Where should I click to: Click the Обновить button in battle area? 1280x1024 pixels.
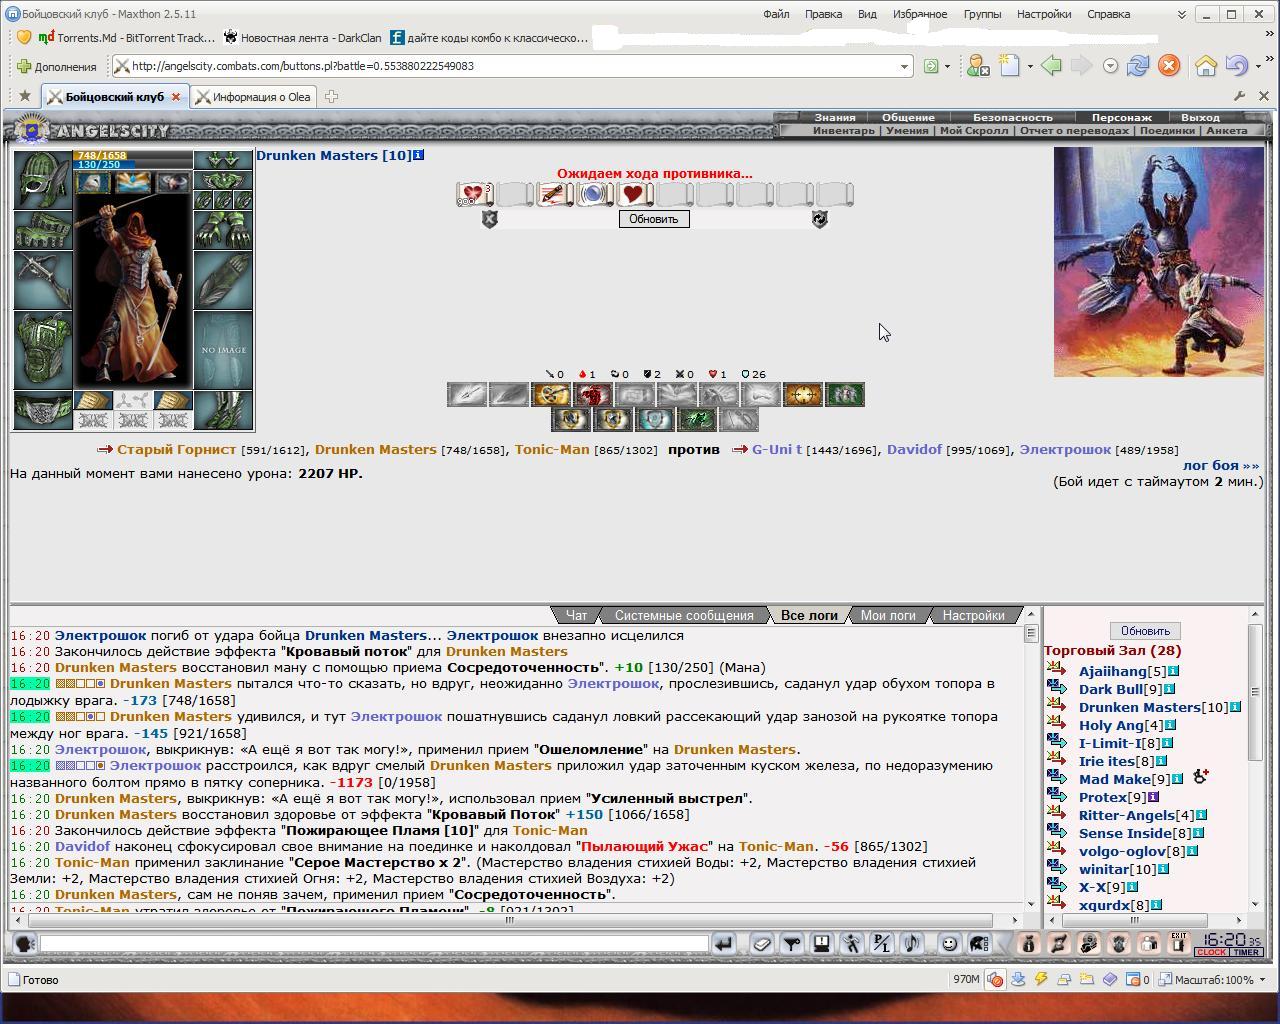(654, 219)
